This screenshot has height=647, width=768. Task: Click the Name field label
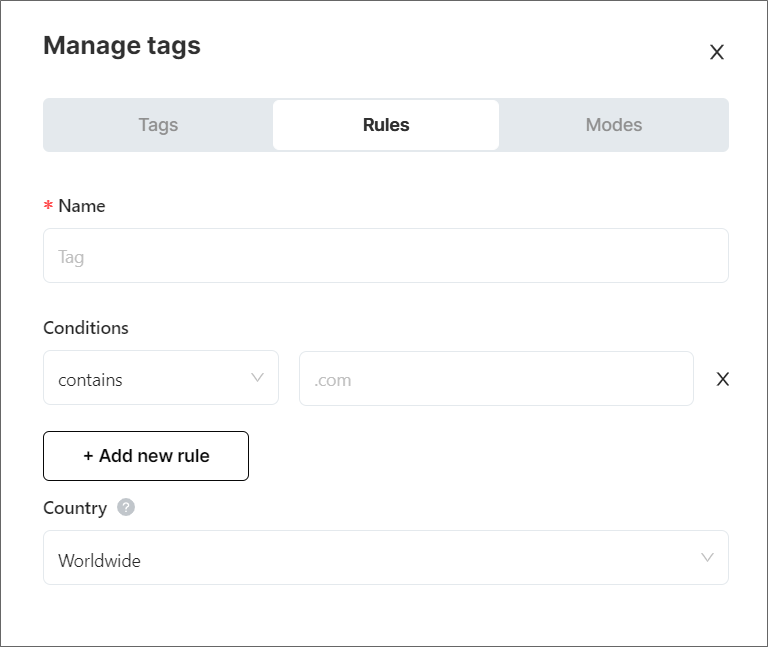(81, 206)
